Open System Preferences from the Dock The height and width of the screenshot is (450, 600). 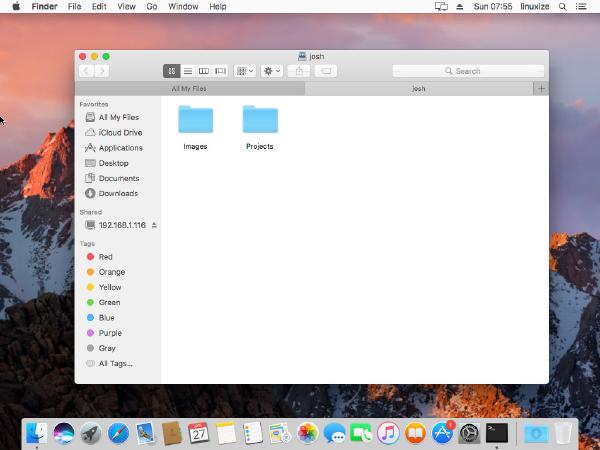[x=470, y=433]
